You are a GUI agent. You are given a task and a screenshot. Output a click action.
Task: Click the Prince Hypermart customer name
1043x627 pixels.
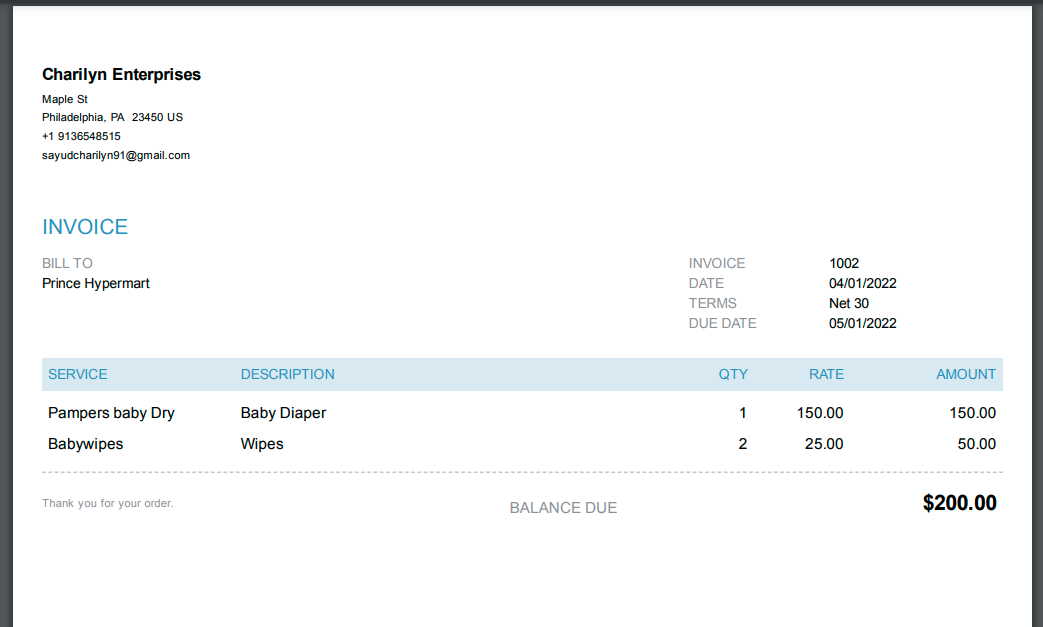point(96,283)
